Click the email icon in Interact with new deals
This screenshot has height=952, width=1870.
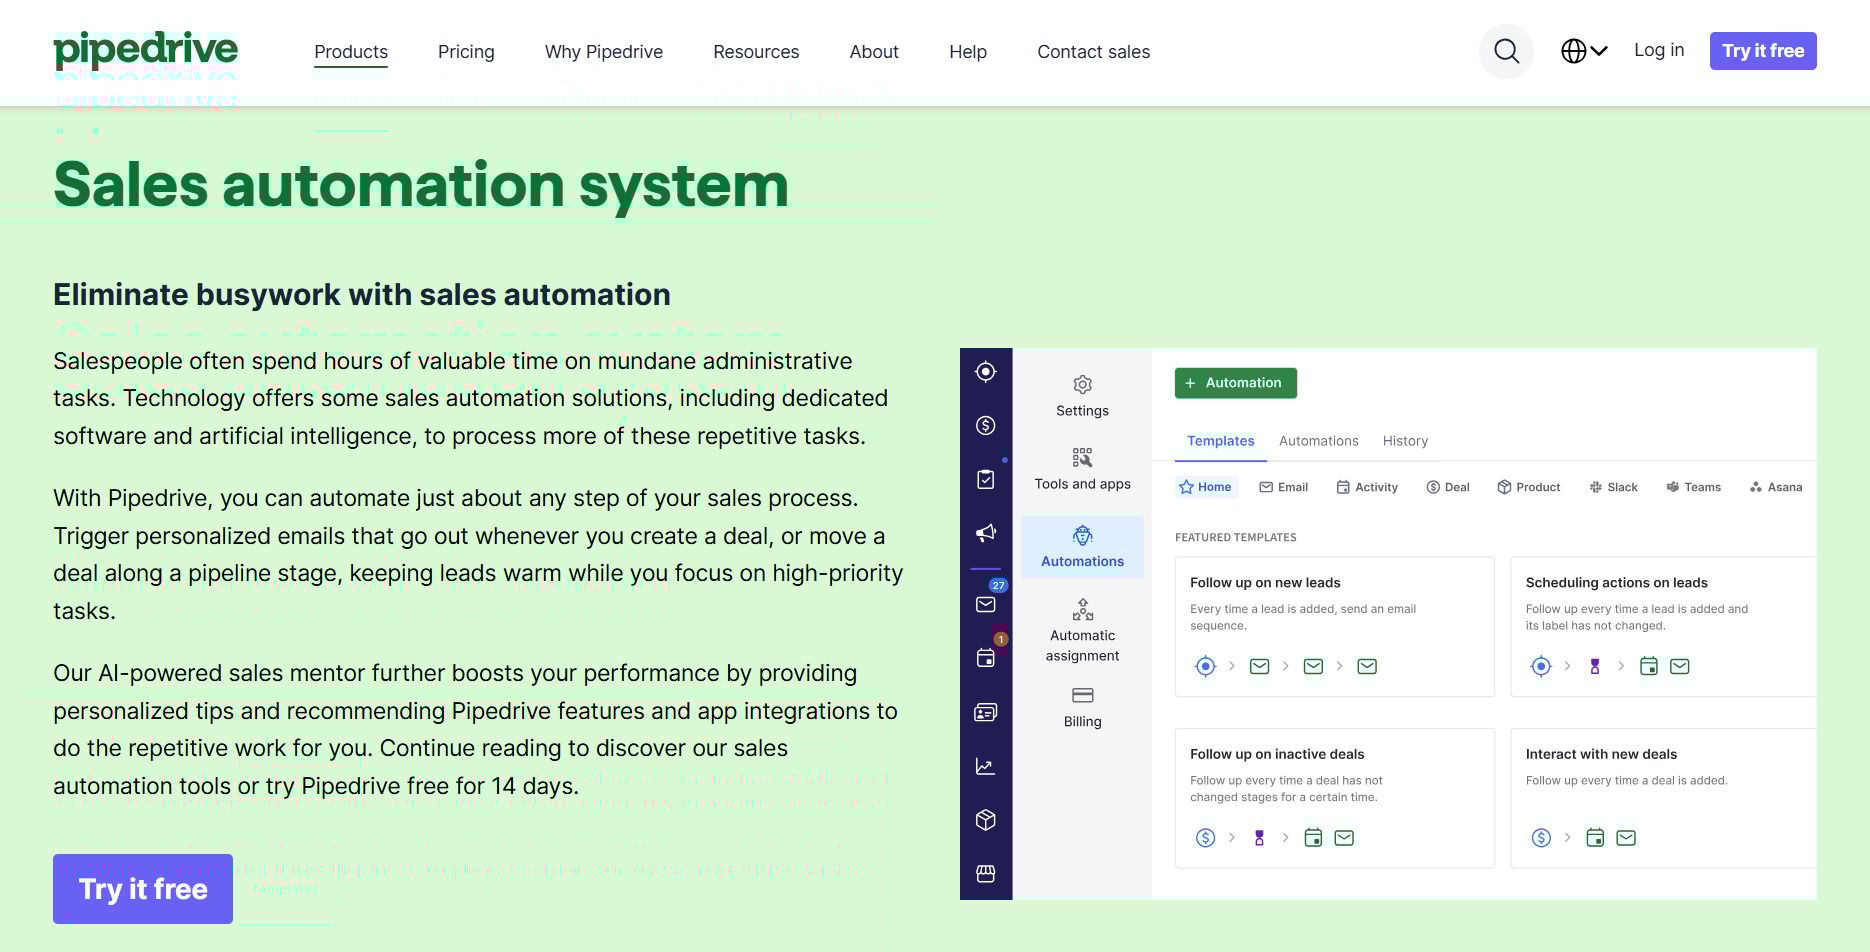pyautogui.click(x=1626, y=838)
